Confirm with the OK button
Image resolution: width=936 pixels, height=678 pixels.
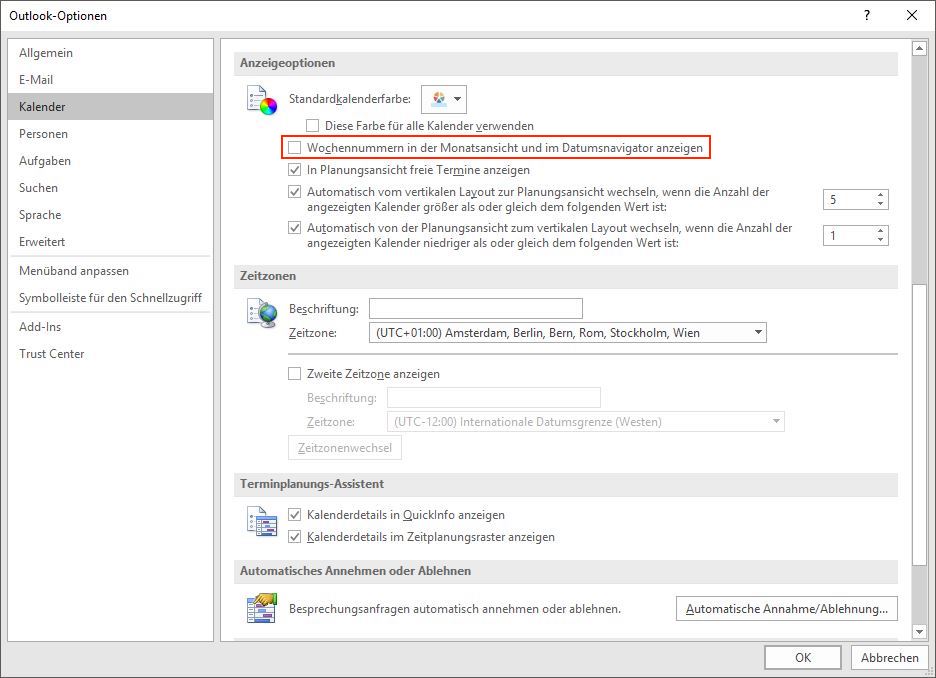tap(803, 658)
